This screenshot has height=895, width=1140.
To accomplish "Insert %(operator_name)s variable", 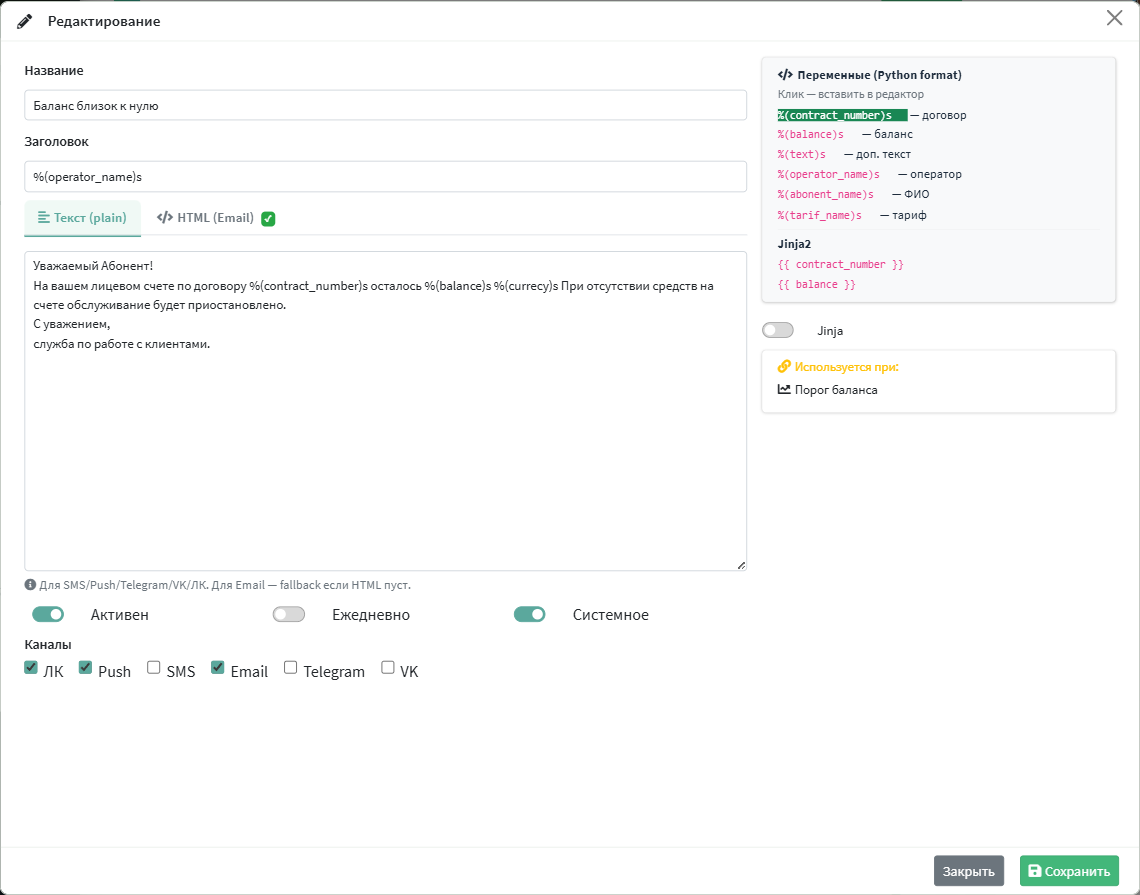I will pos(829,174).
